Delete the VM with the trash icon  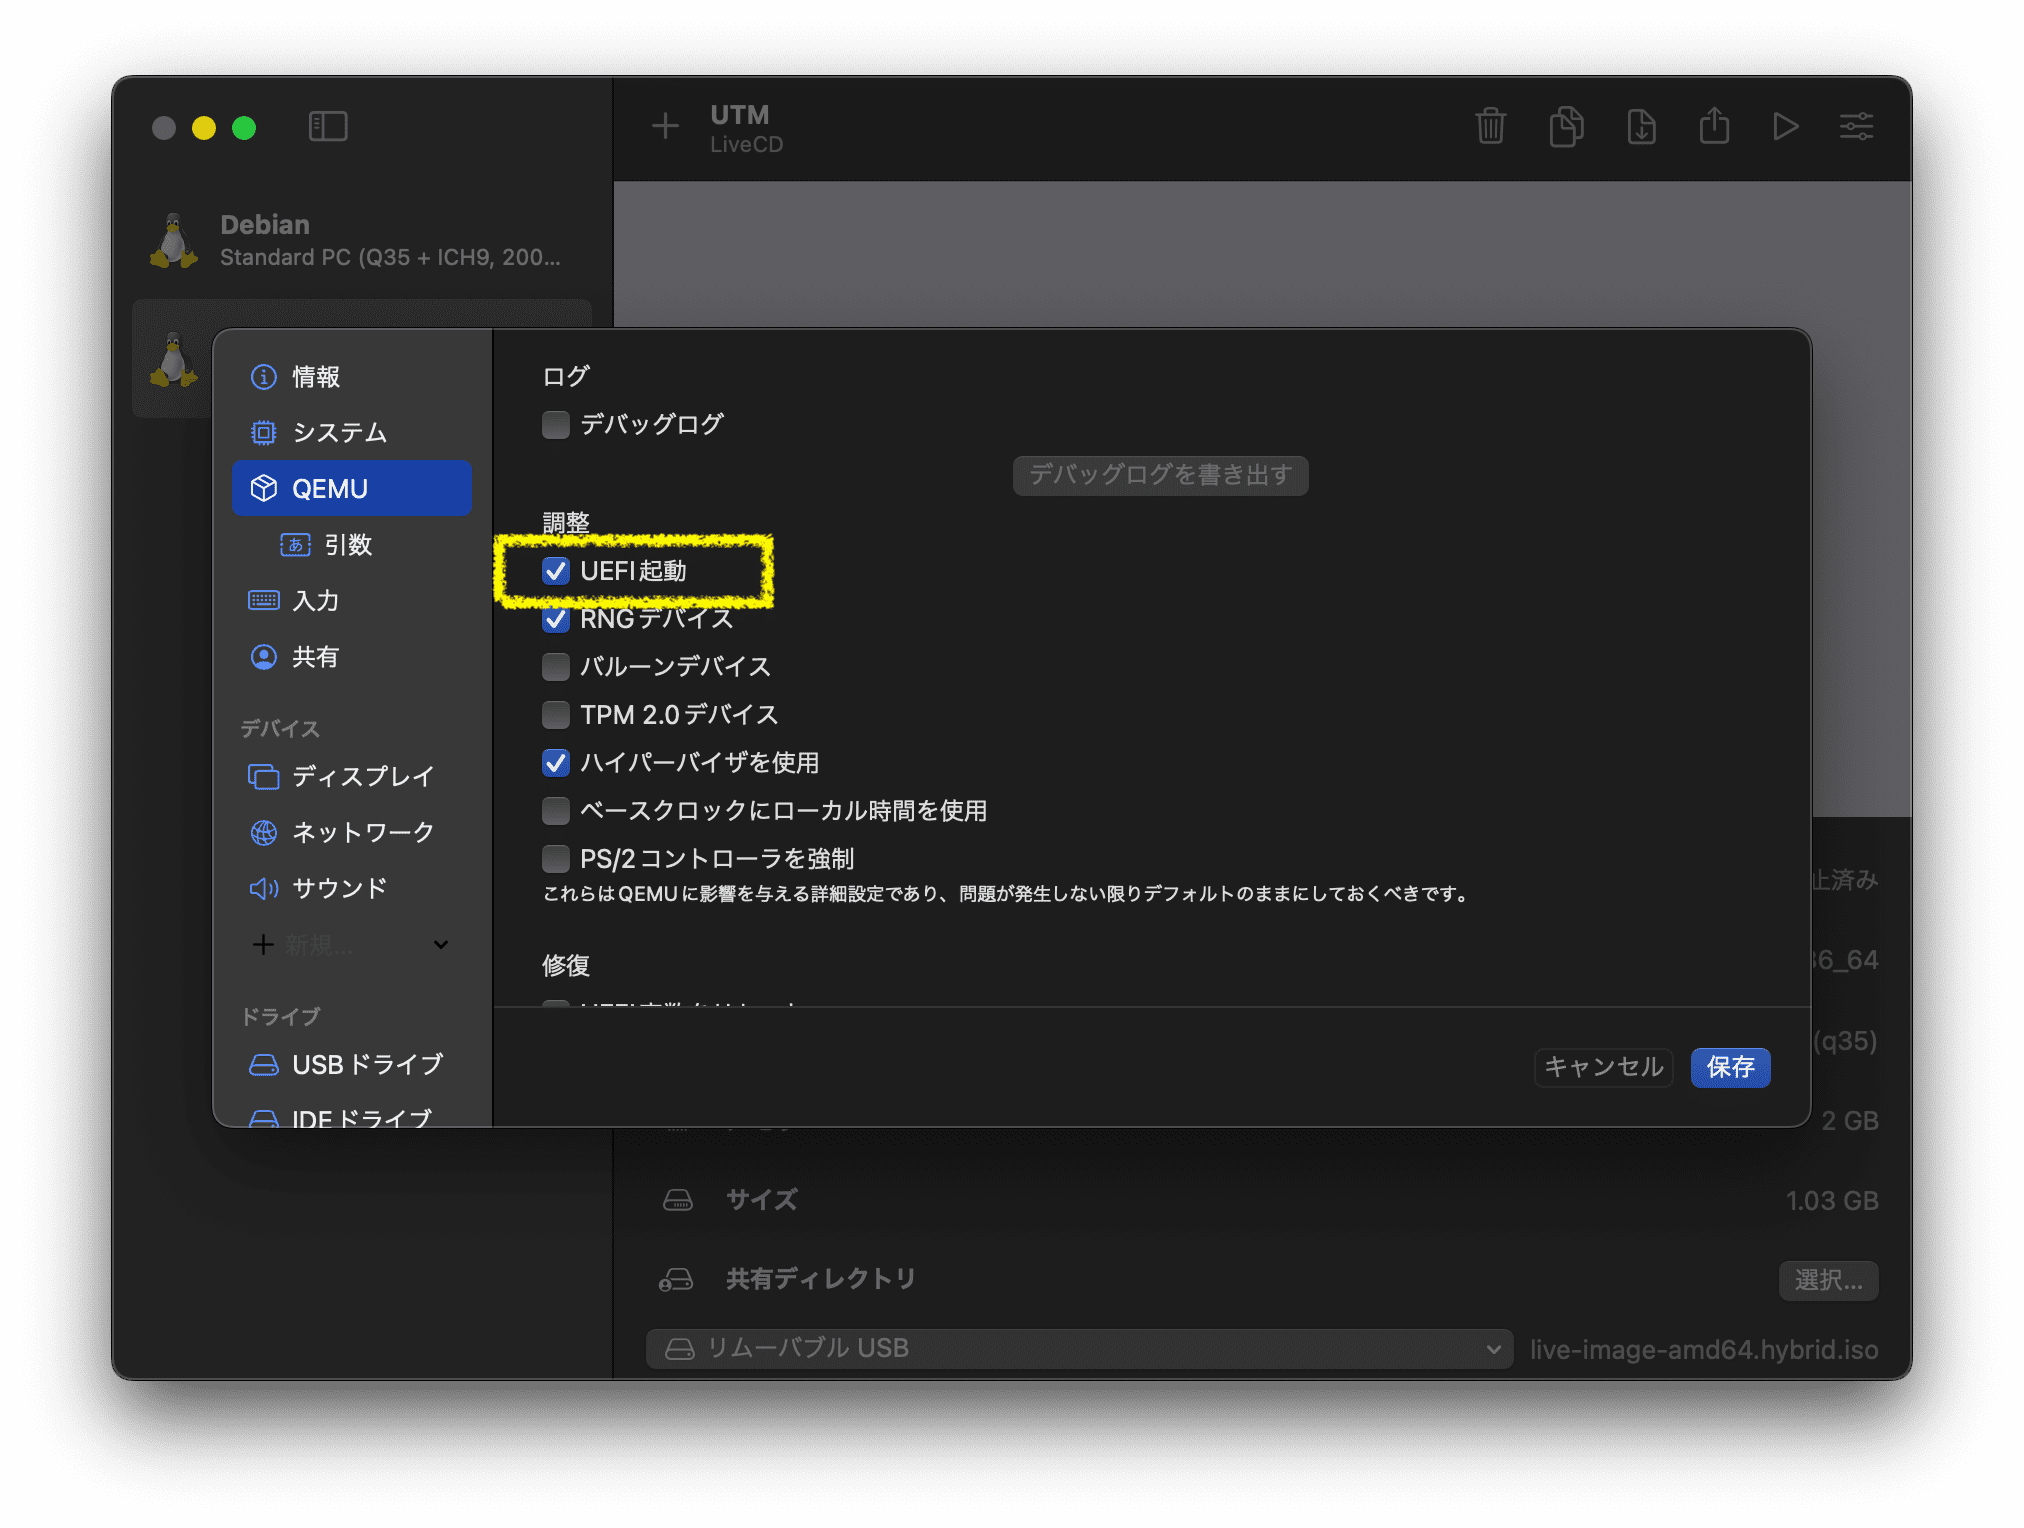1490,127
